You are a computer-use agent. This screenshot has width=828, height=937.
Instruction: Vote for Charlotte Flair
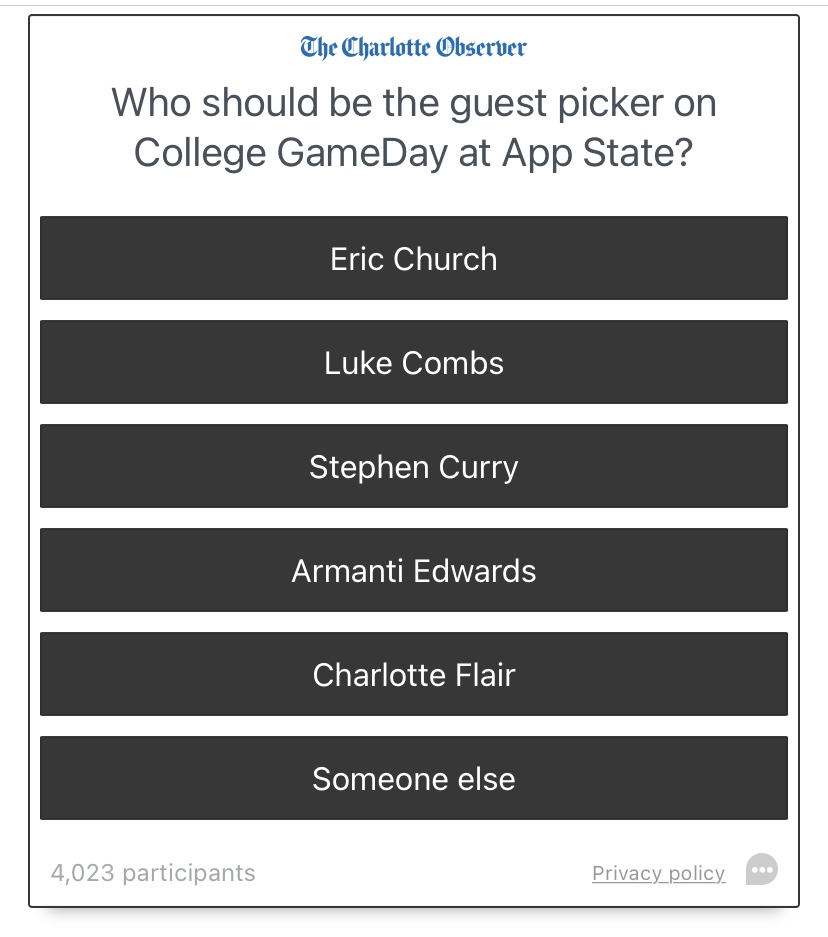click(x=413, y=674)
